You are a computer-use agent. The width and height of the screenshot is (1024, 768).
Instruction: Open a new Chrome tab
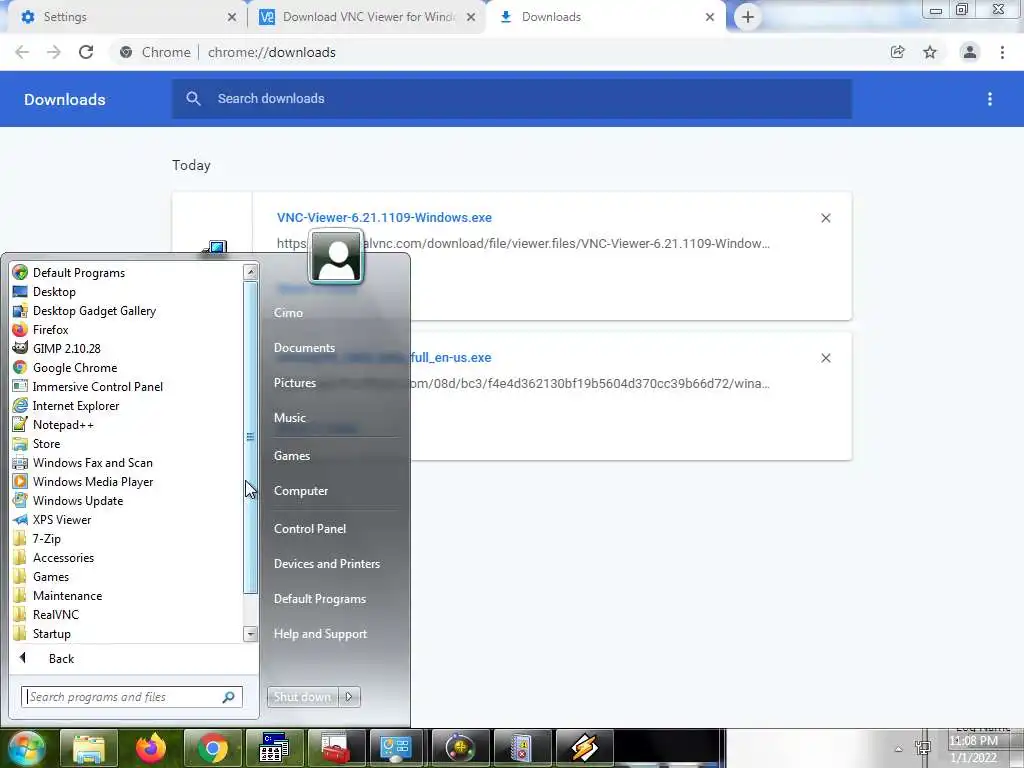pos(748,17)
